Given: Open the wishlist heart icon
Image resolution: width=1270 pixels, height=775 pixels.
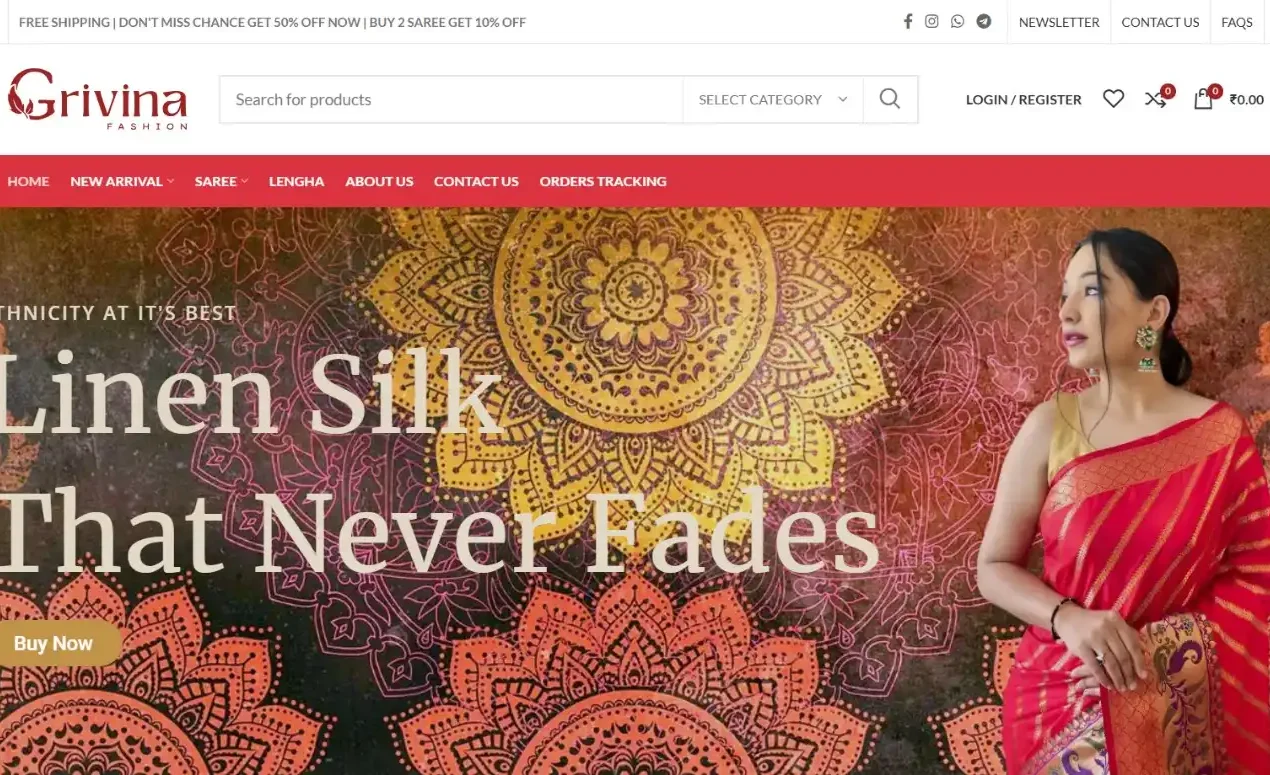Looking at the screenshot, I should pos(1113,99).
